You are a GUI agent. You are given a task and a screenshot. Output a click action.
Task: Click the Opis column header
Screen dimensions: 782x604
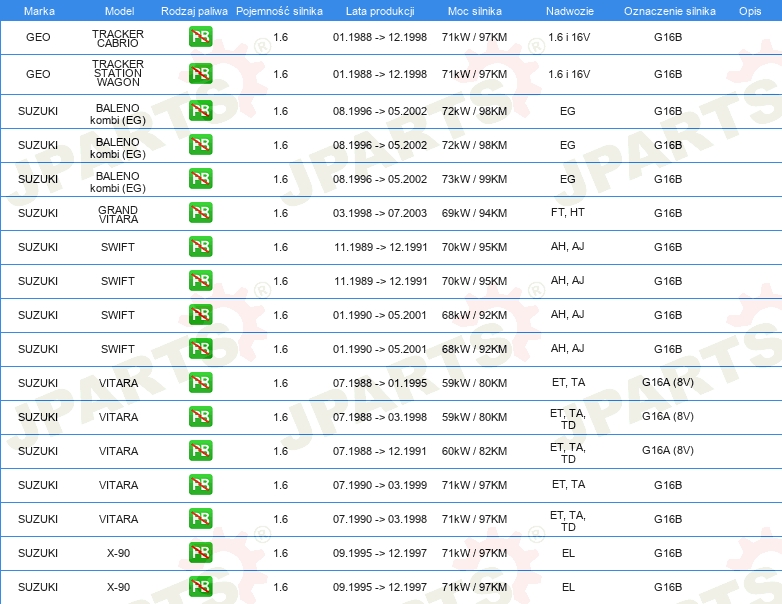tap(750, 11)
